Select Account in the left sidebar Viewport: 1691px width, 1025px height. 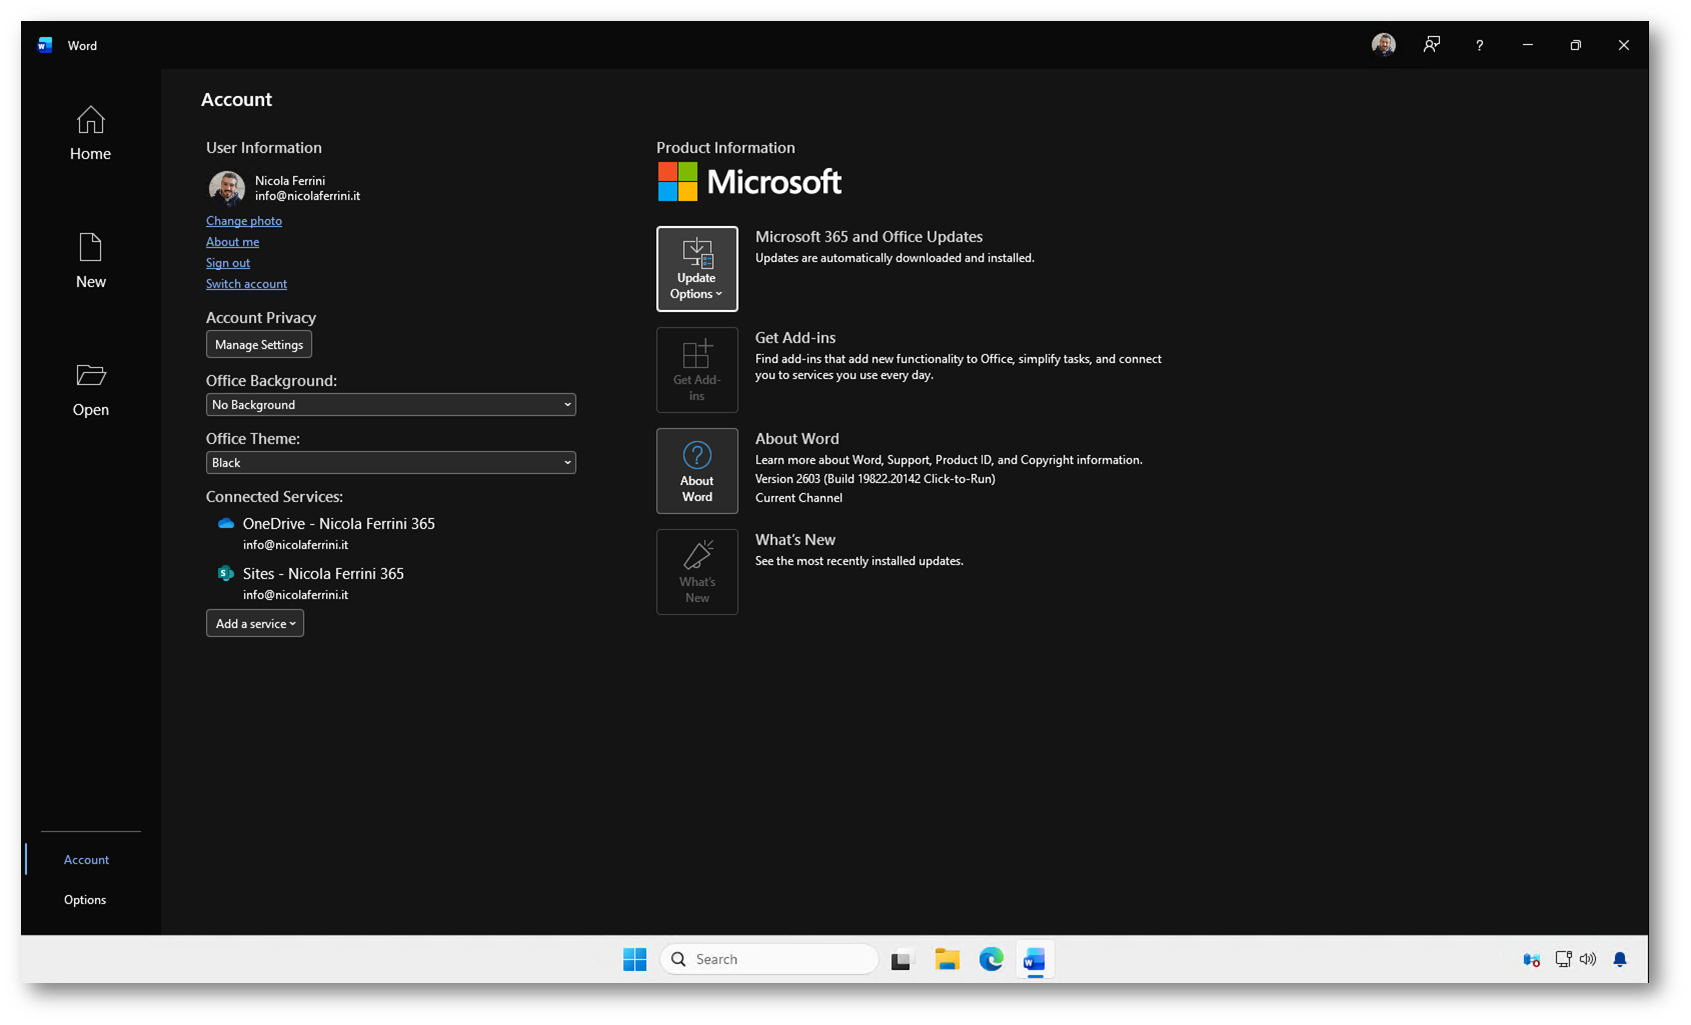pos(86,860)
